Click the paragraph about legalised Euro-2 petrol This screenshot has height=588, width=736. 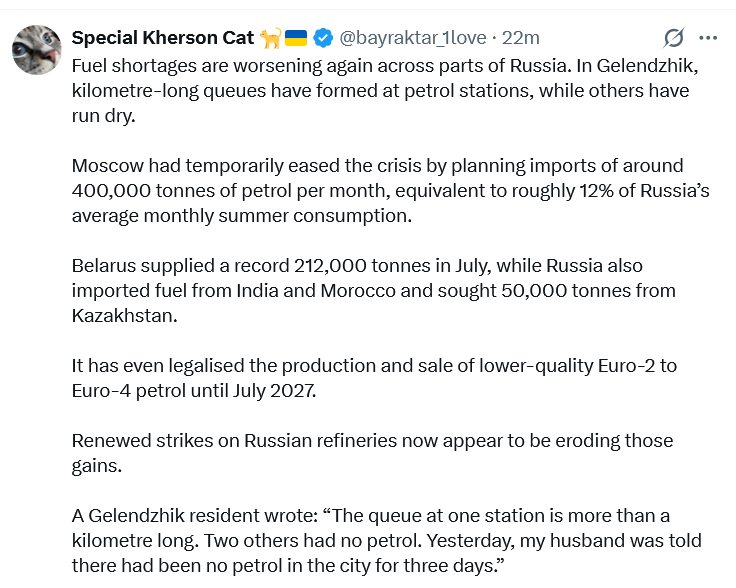pyautogui.click(x=374, y=378)
